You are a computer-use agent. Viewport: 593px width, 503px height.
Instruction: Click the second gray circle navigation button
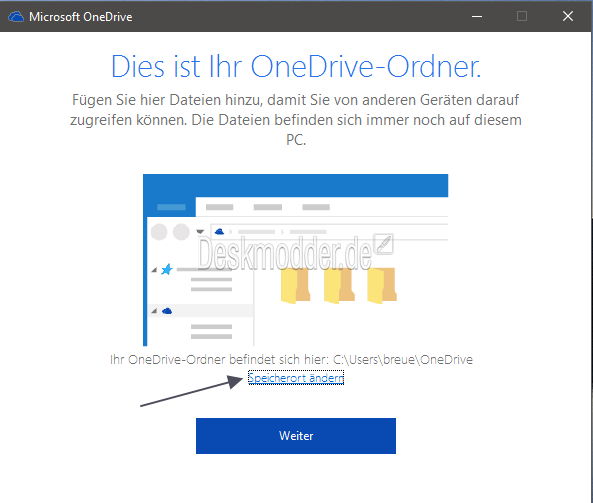(181, 231)
